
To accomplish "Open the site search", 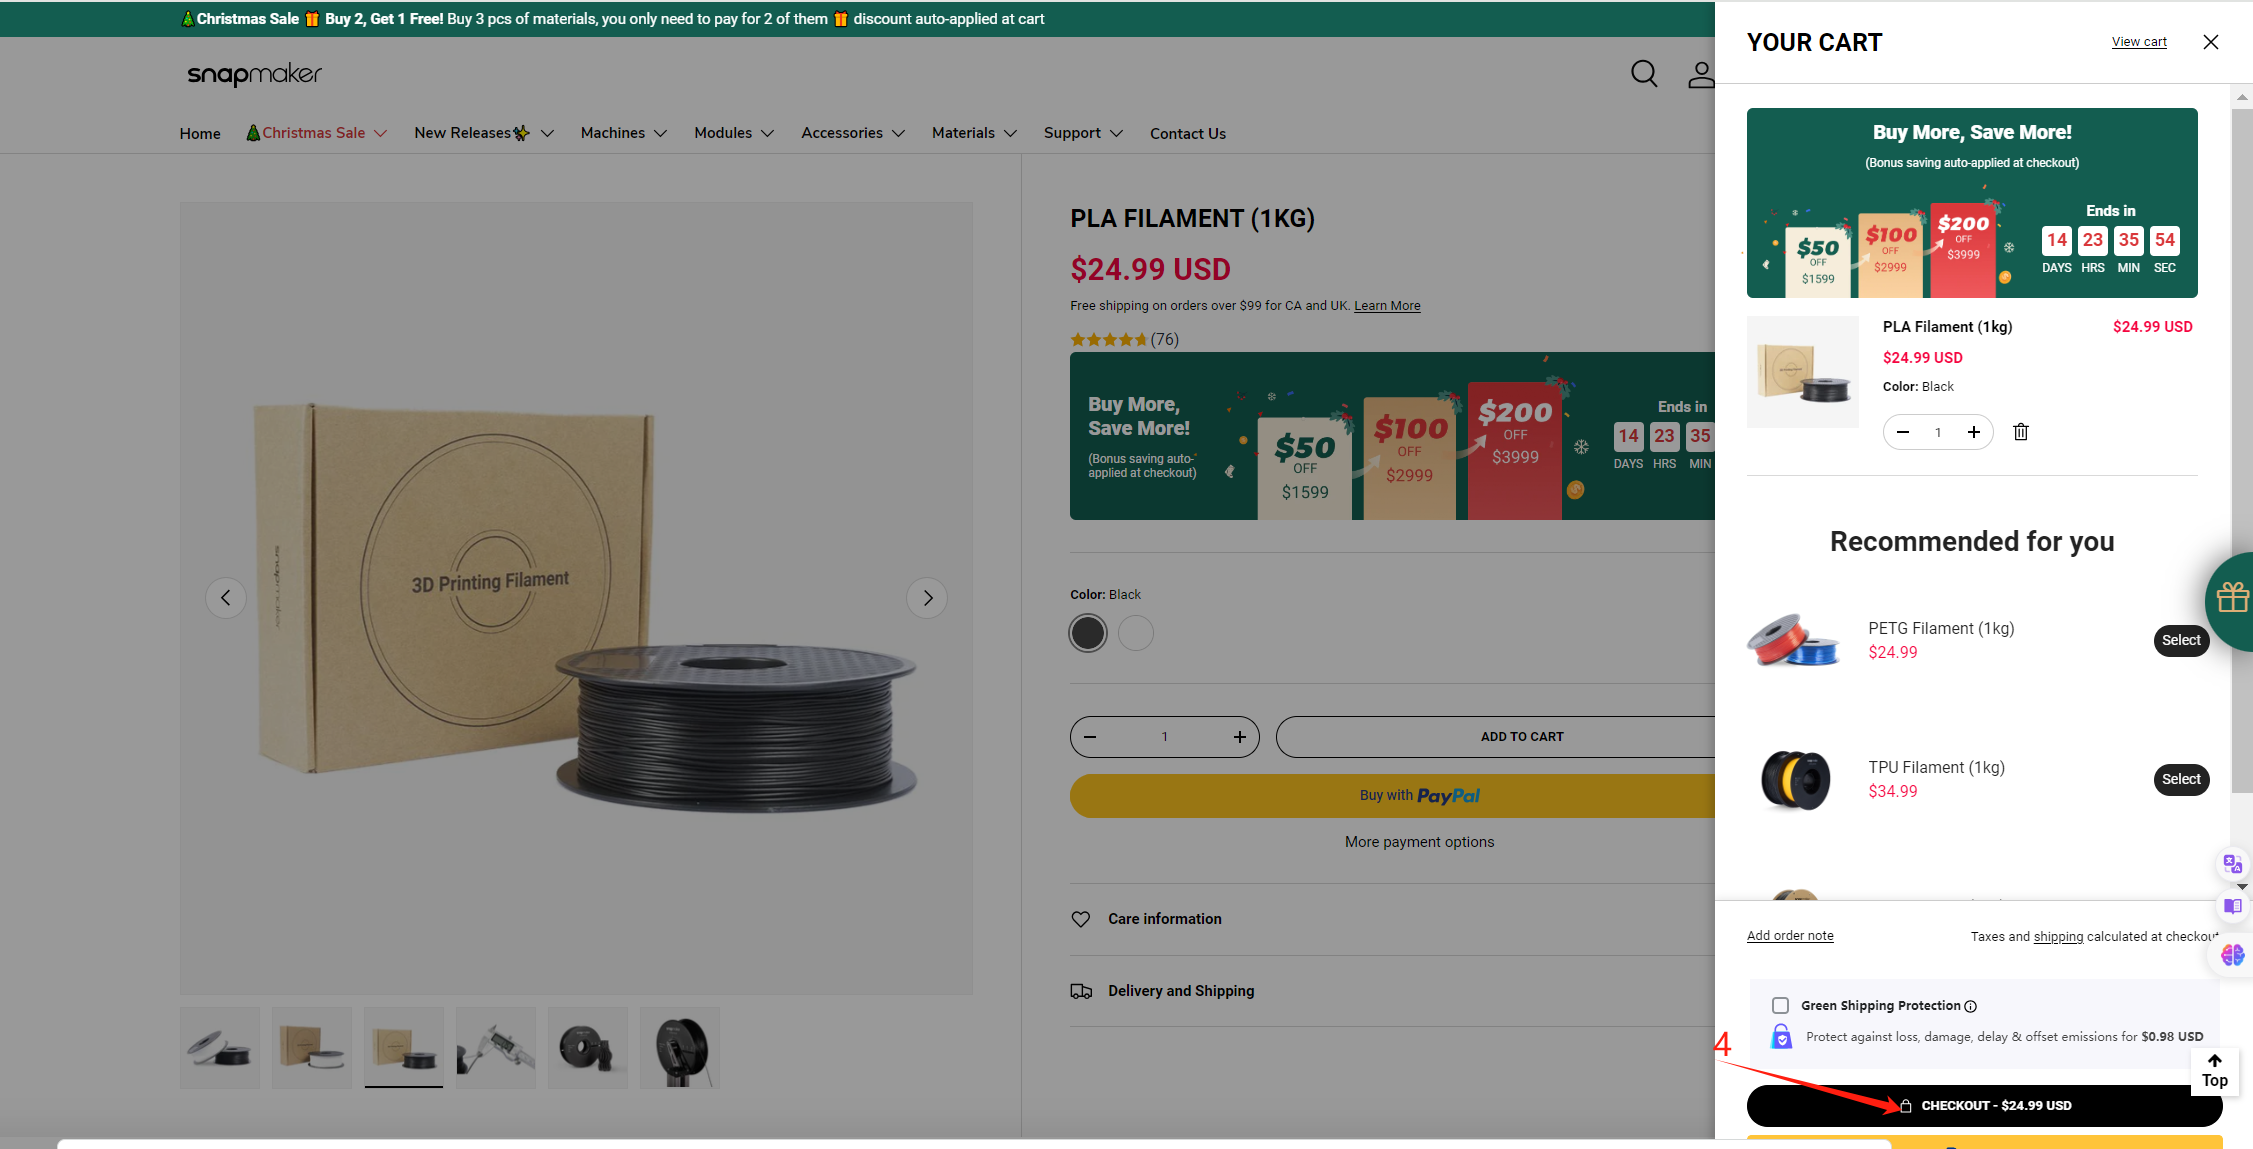I will pos(1643,74).
